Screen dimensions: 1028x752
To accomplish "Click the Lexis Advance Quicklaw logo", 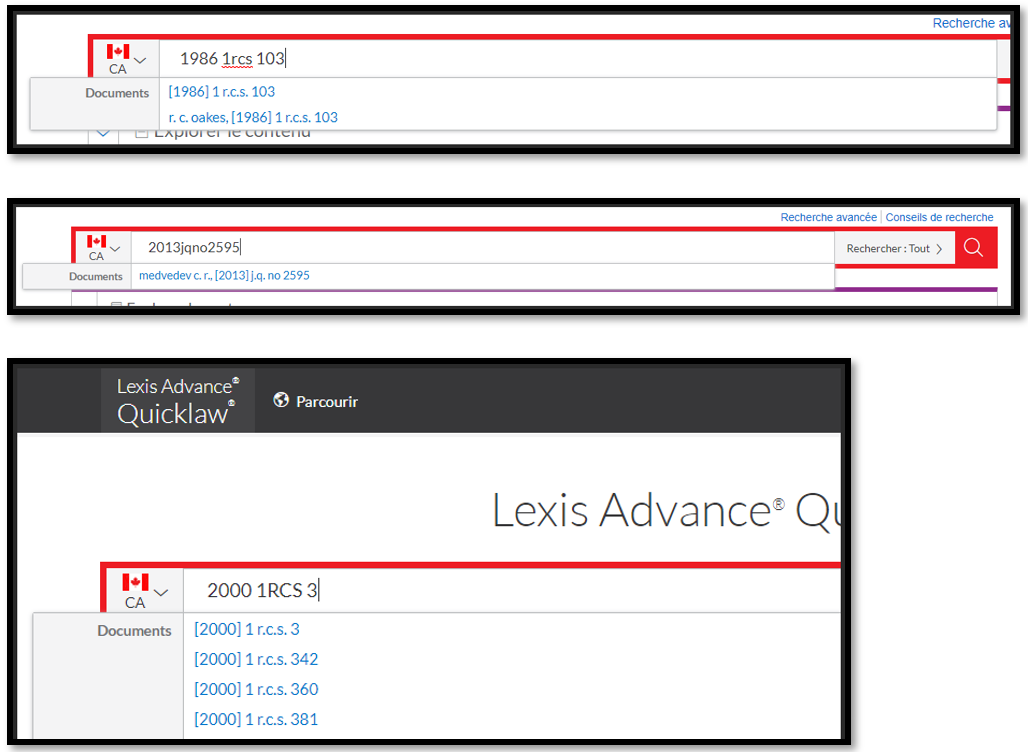I will [x=178, y=401].
